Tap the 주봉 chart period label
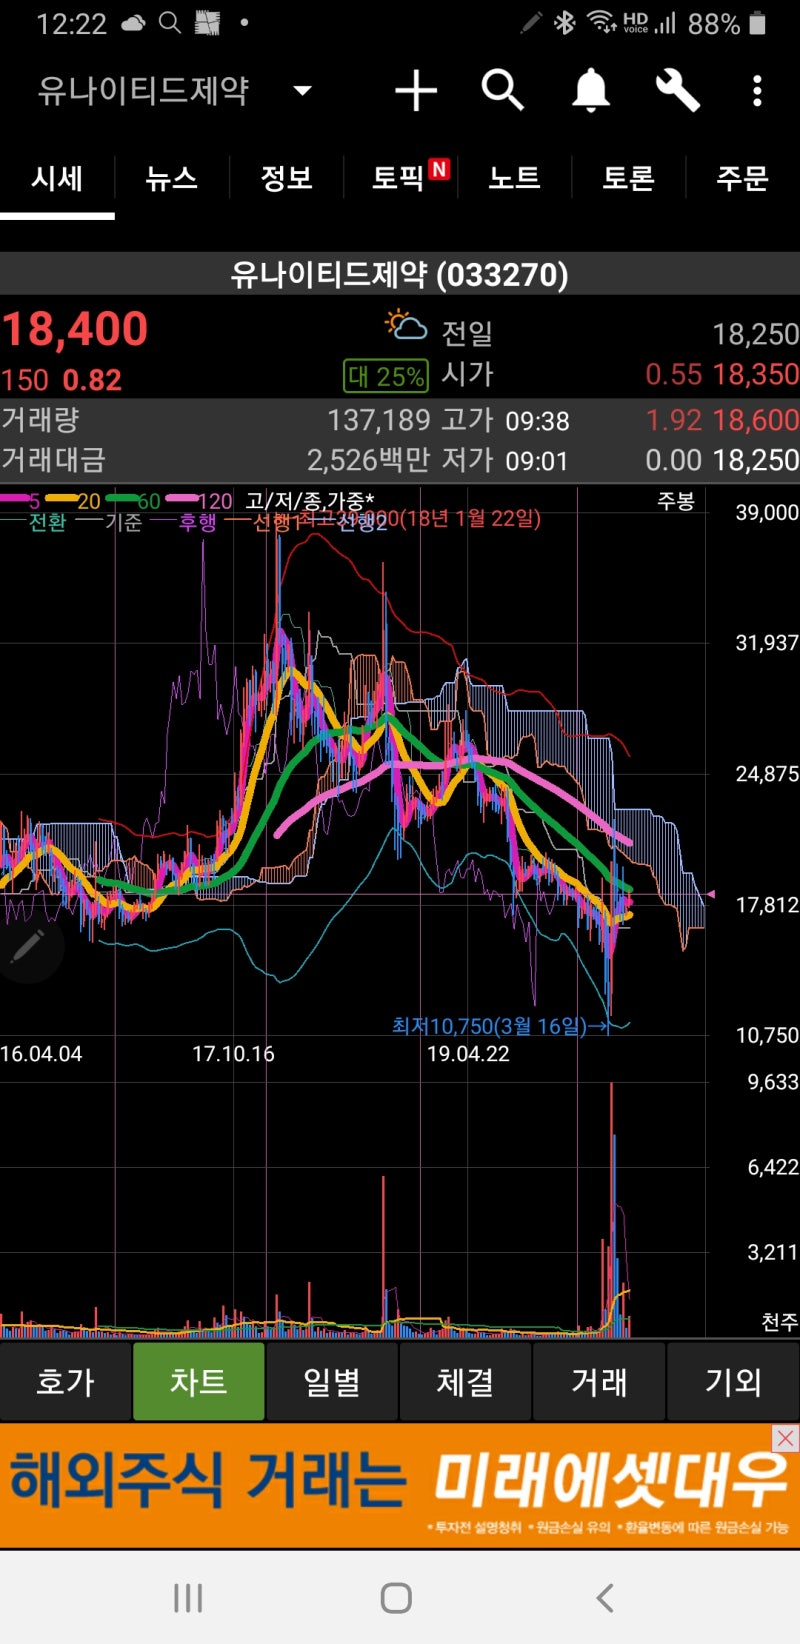The height and width of the screenshot is (1644, 800). click(x=675, y=501)
